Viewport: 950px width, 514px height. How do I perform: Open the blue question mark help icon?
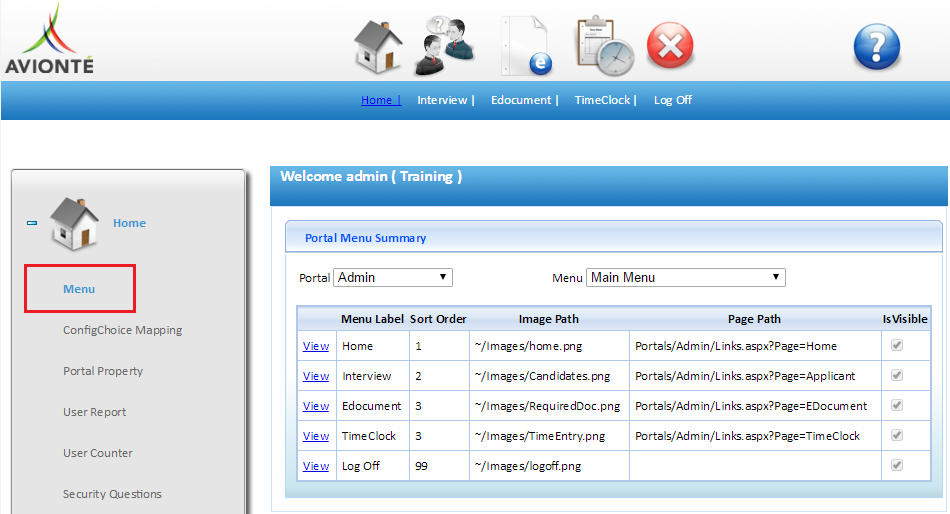877,46
